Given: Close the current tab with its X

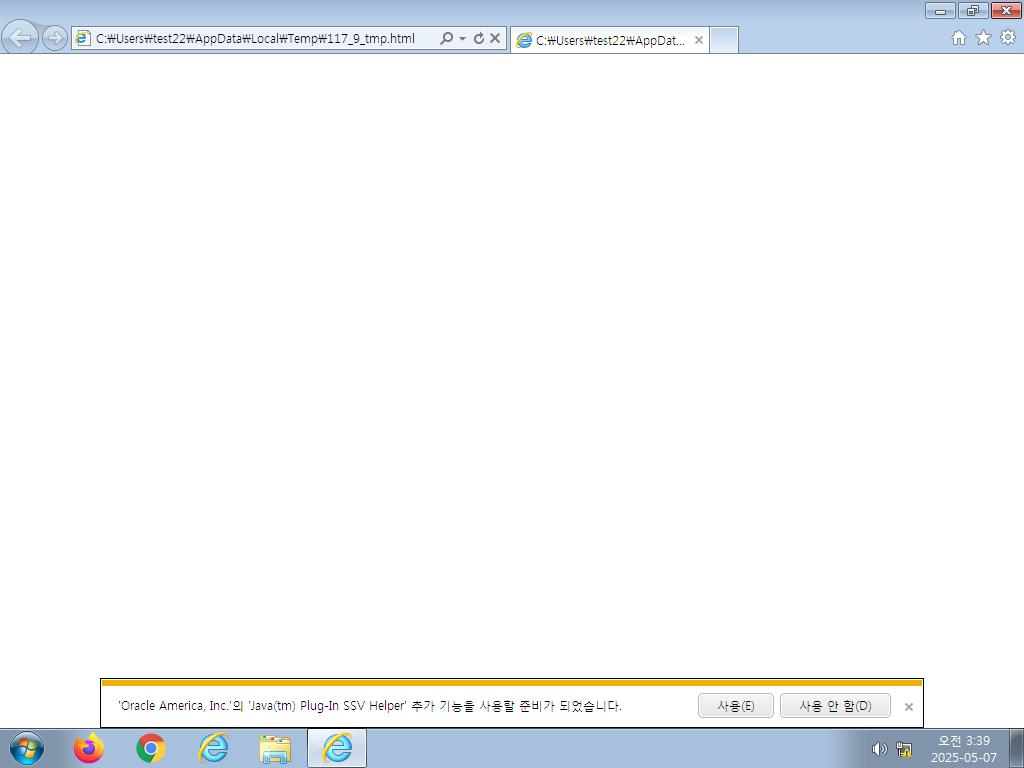Looking at the screenshot, I should [699, 40].
